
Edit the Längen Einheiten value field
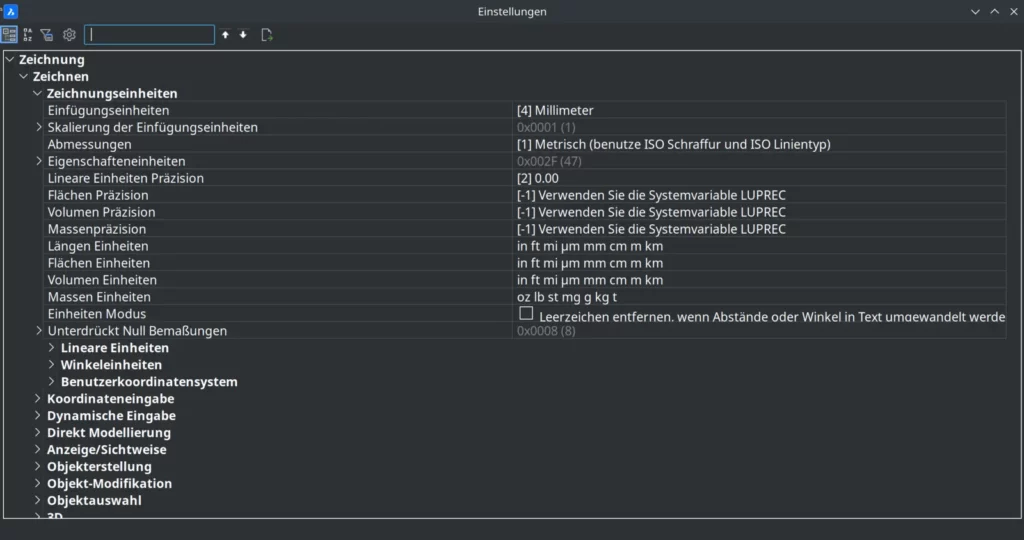tap(759, 246)
